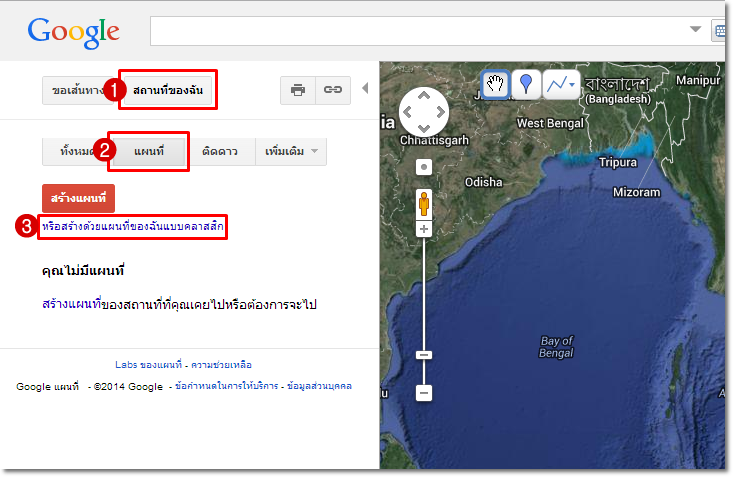Open ความช่วยเหลือ help link
Screen dimensions: 733x477
pos(222,365)
